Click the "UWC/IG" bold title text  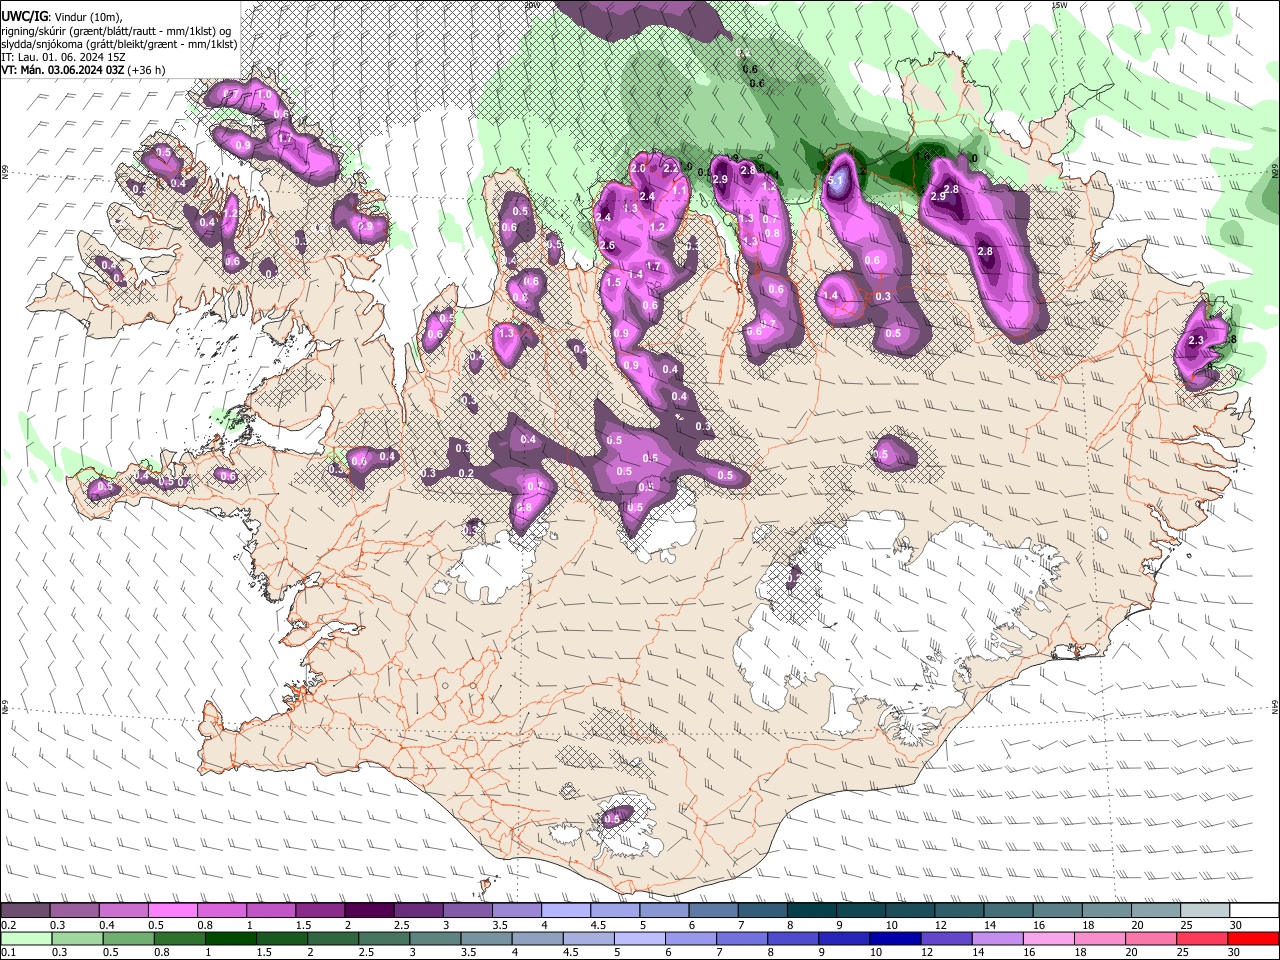coord(23,17)
